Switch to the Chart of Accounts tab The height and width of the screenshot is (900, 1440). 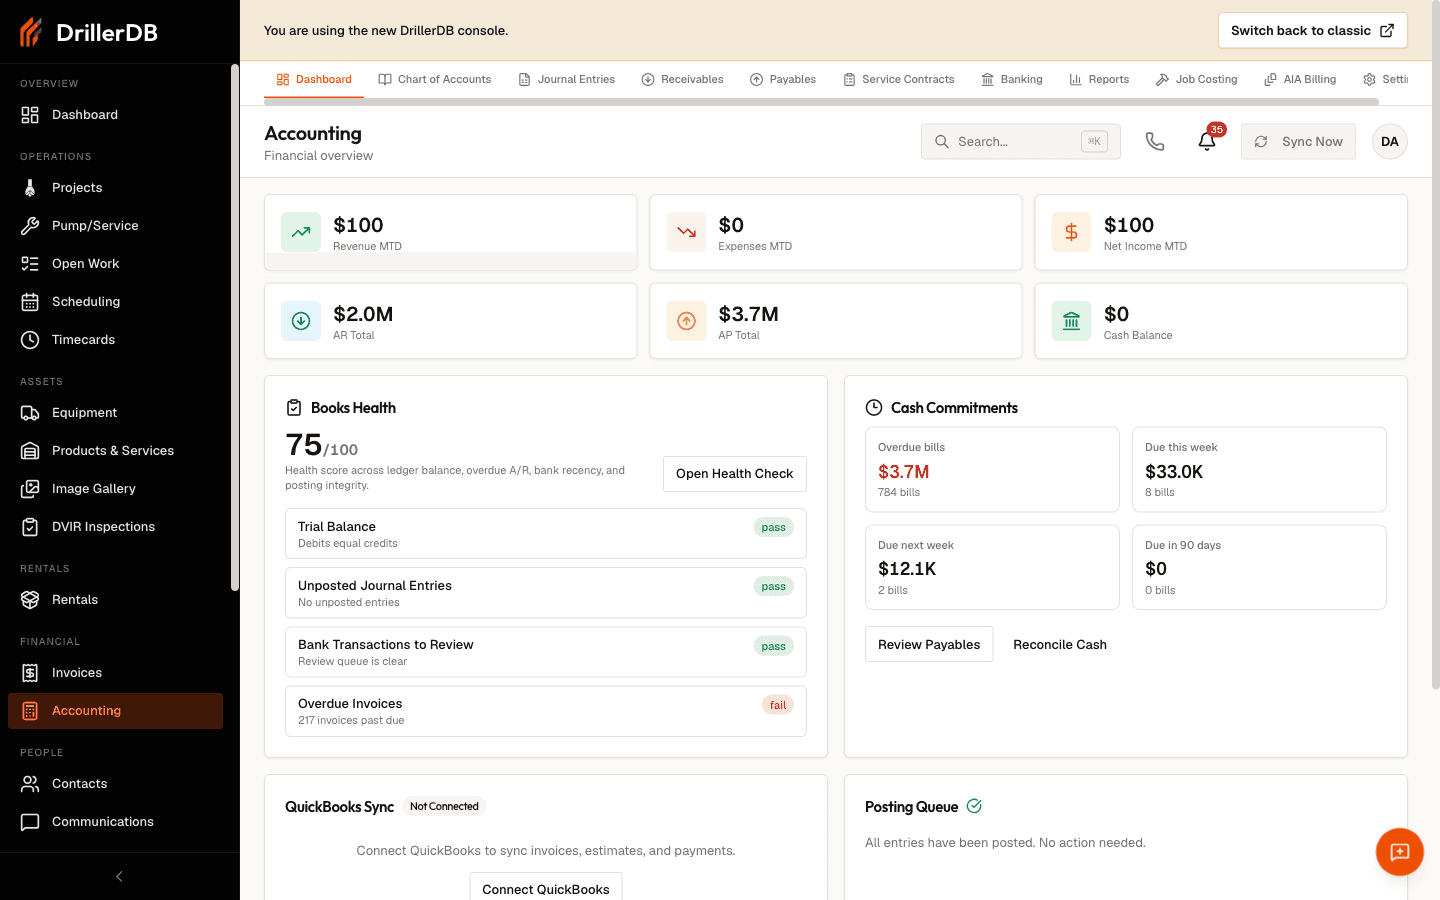(x=435, y=80)
